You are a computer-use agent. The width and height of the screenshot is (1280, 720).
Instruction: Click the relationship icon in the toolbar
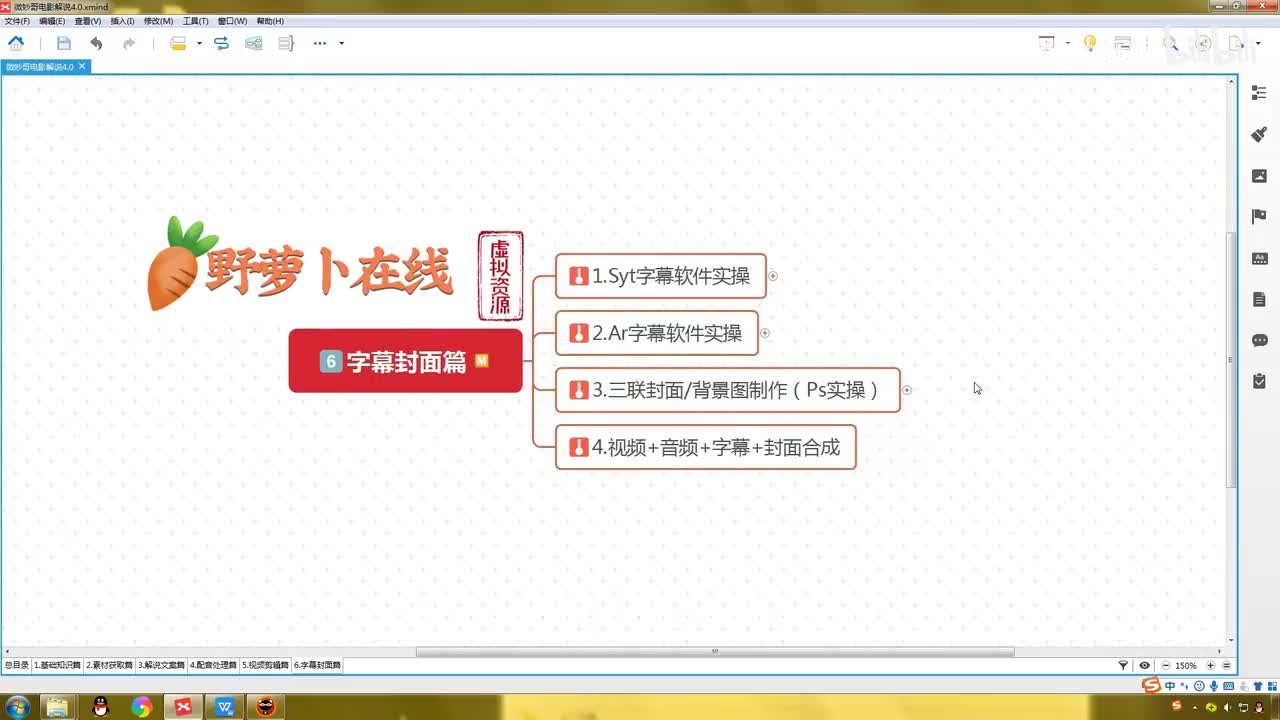[x=222, y=43]
